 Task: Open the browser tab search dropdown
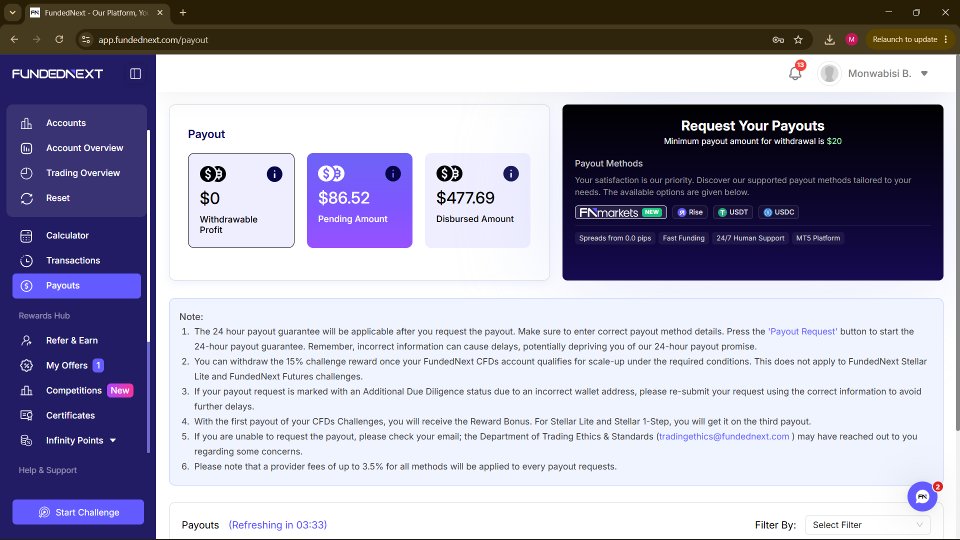pyautogui.click(x=12, y=12)
